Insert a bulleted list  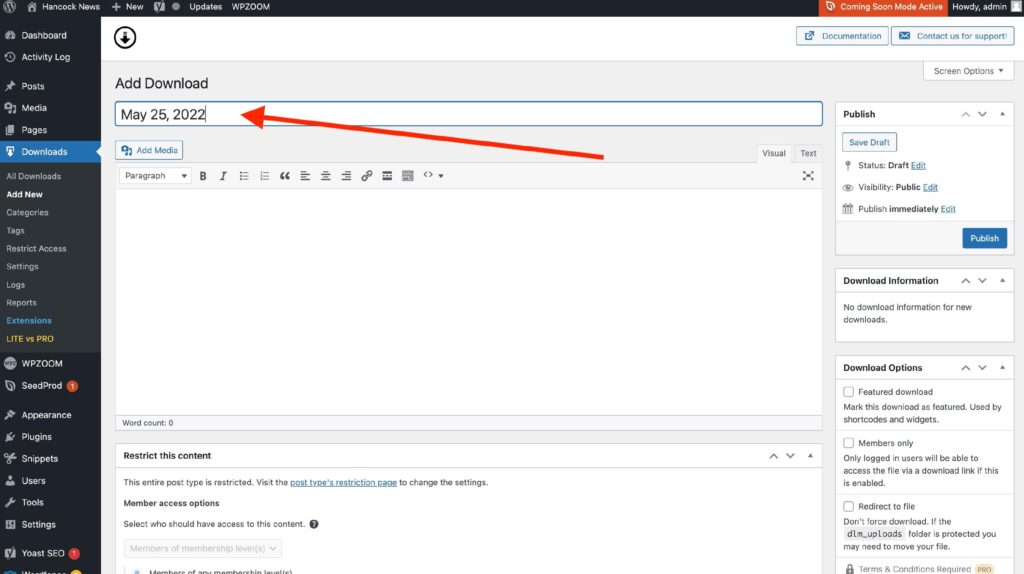tap(244, 176)
